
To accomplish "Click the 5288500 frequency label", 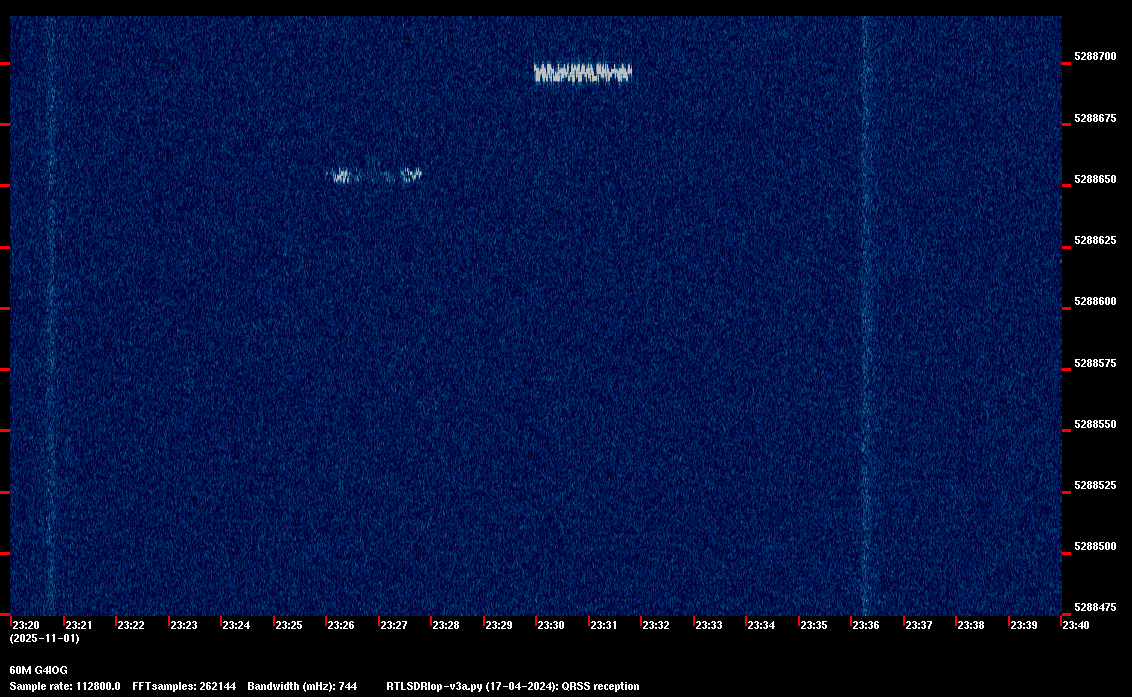I will (x=1094, y=546).
